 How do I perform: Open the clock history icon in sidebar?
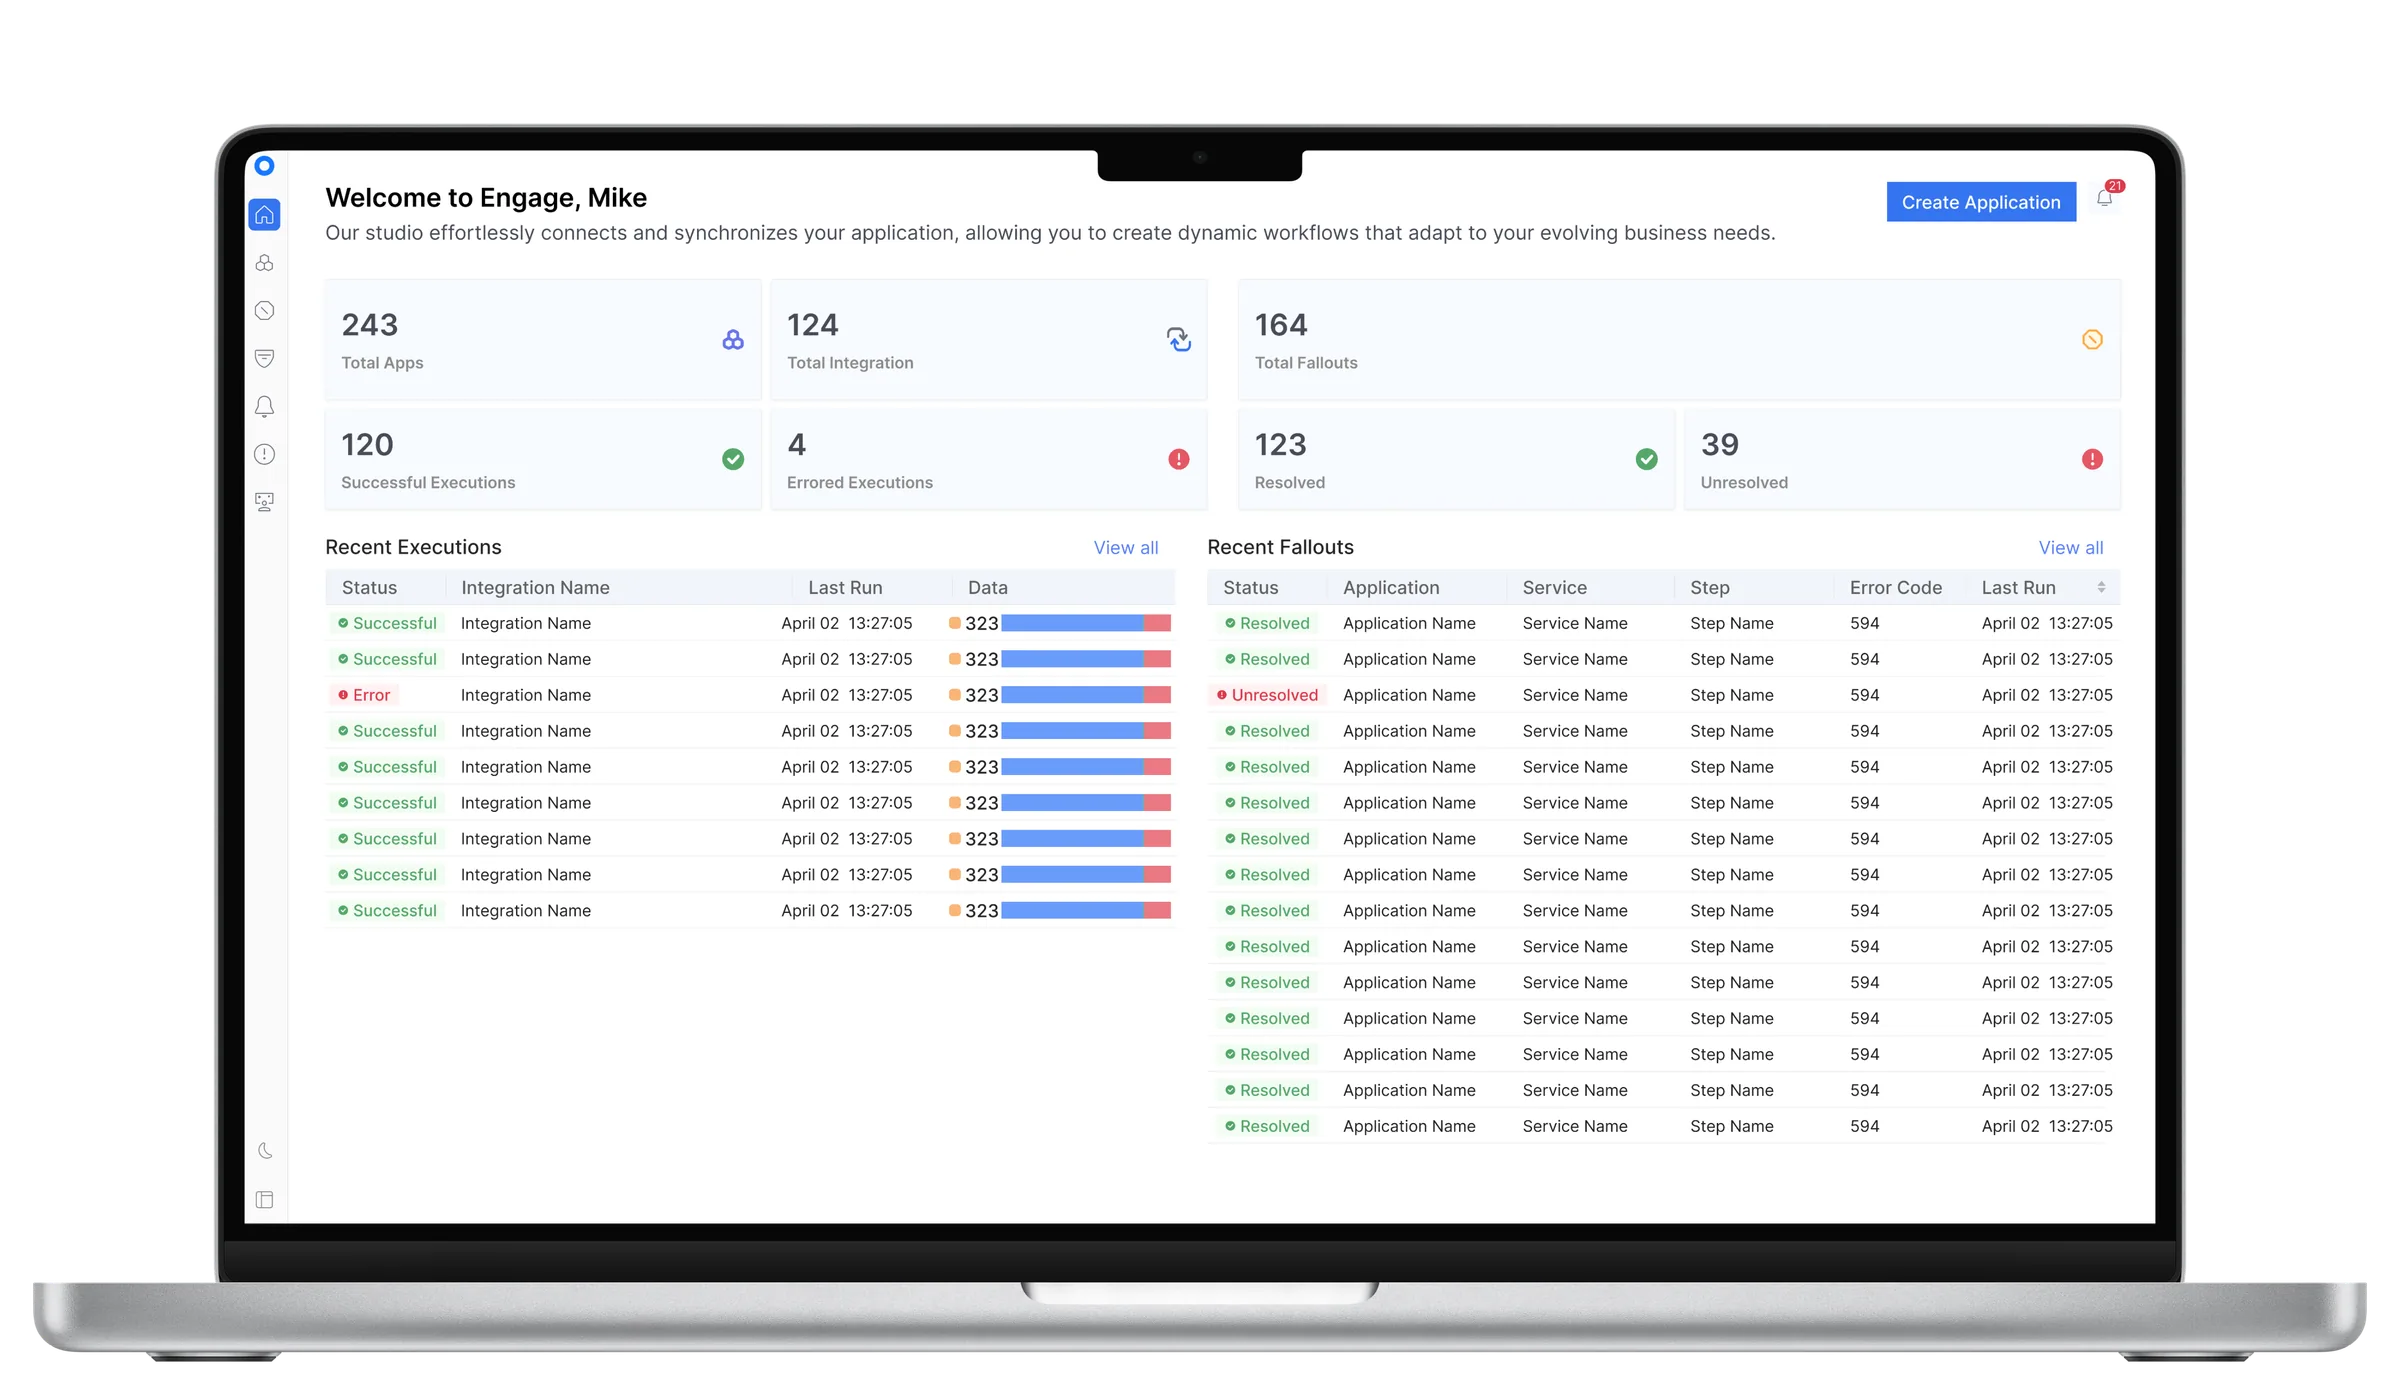[x=264, y=310]
